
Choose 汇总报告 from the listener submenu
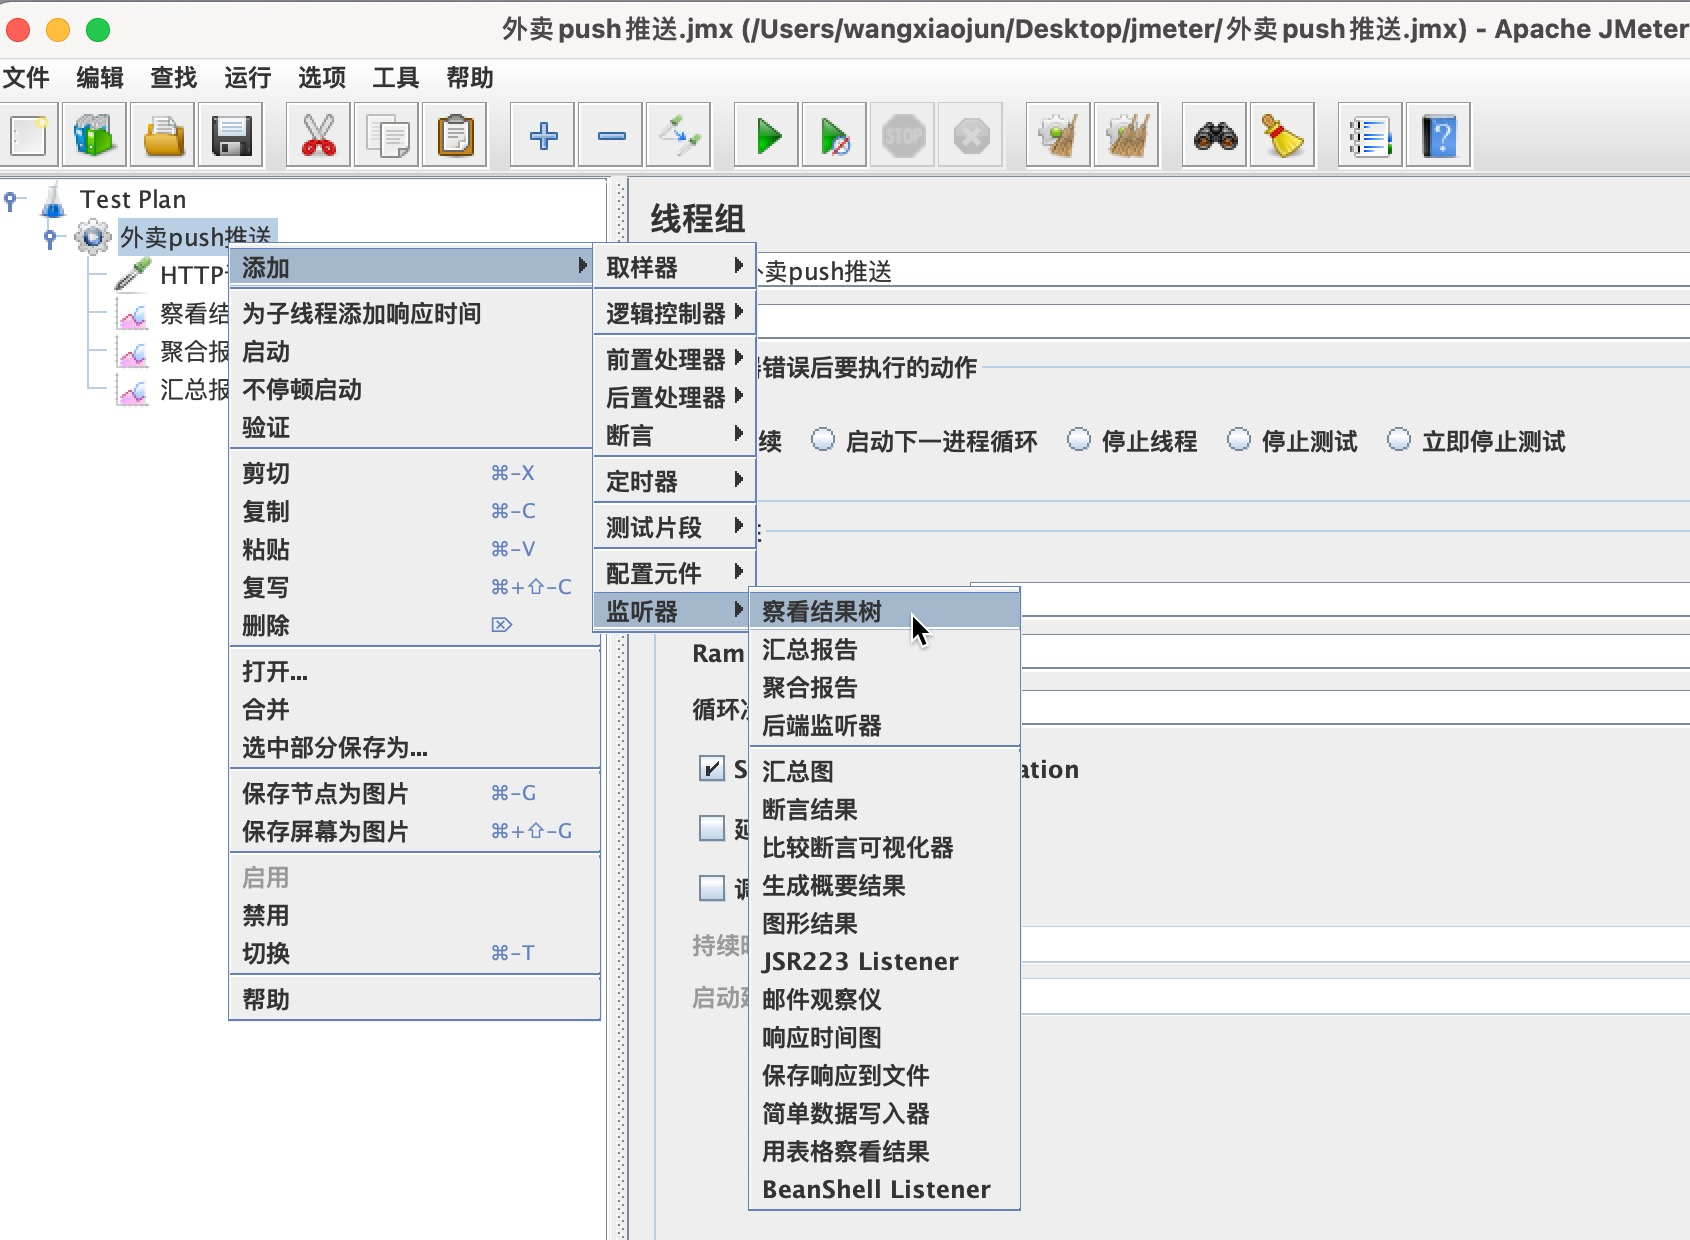point(884,649)
